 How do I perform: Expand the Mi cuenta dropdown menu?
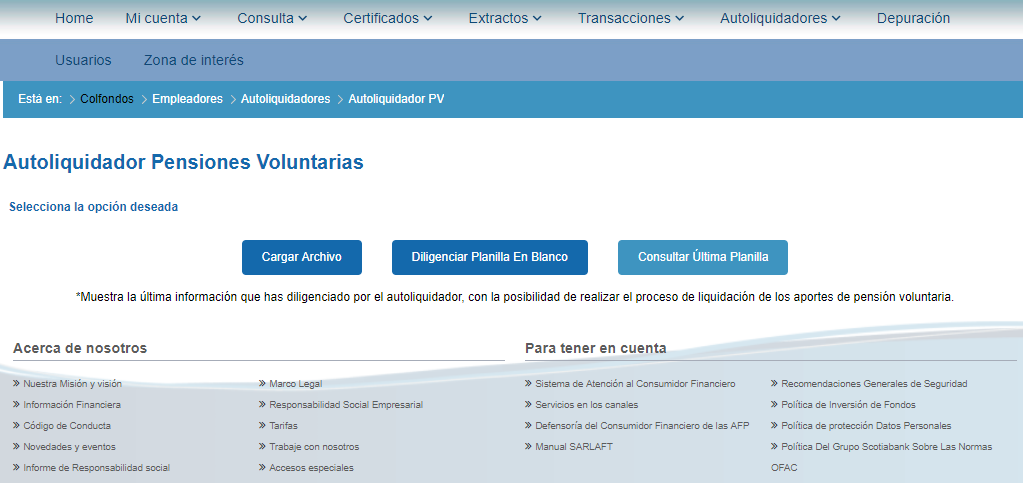(163, 18)
